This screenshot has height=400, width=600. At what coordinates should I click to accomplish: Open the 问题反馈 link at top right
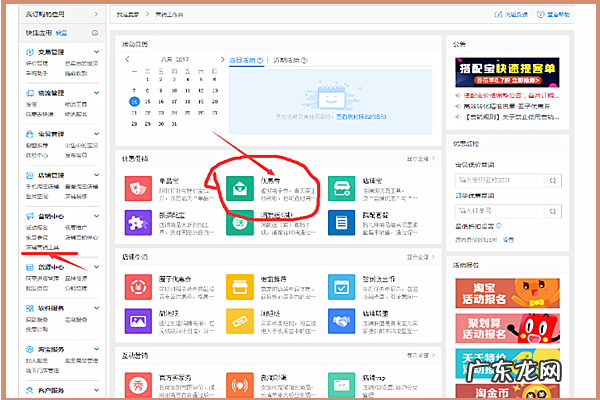pos(511,15)
